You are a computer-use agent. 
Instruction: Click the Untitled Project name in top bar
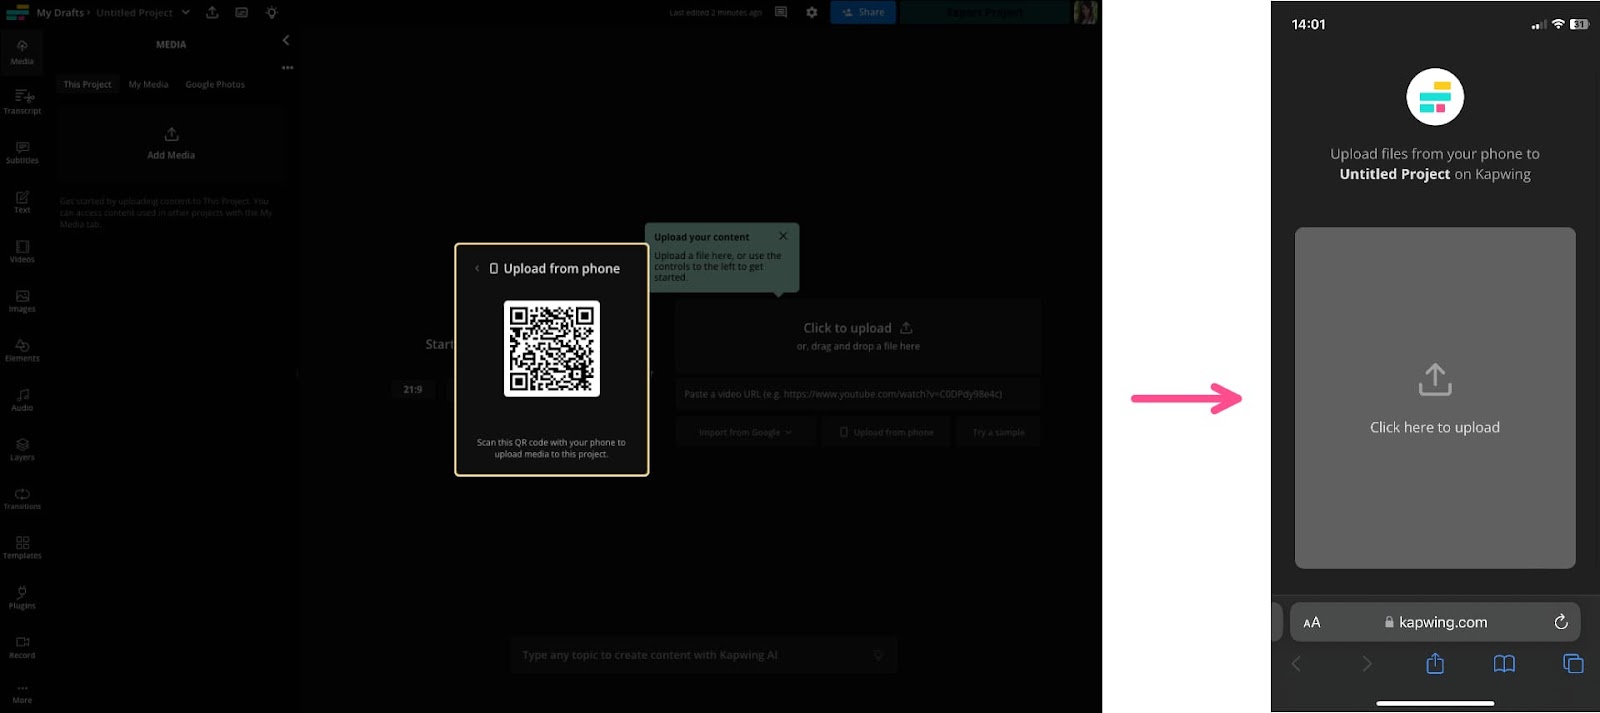click(135, 12)
